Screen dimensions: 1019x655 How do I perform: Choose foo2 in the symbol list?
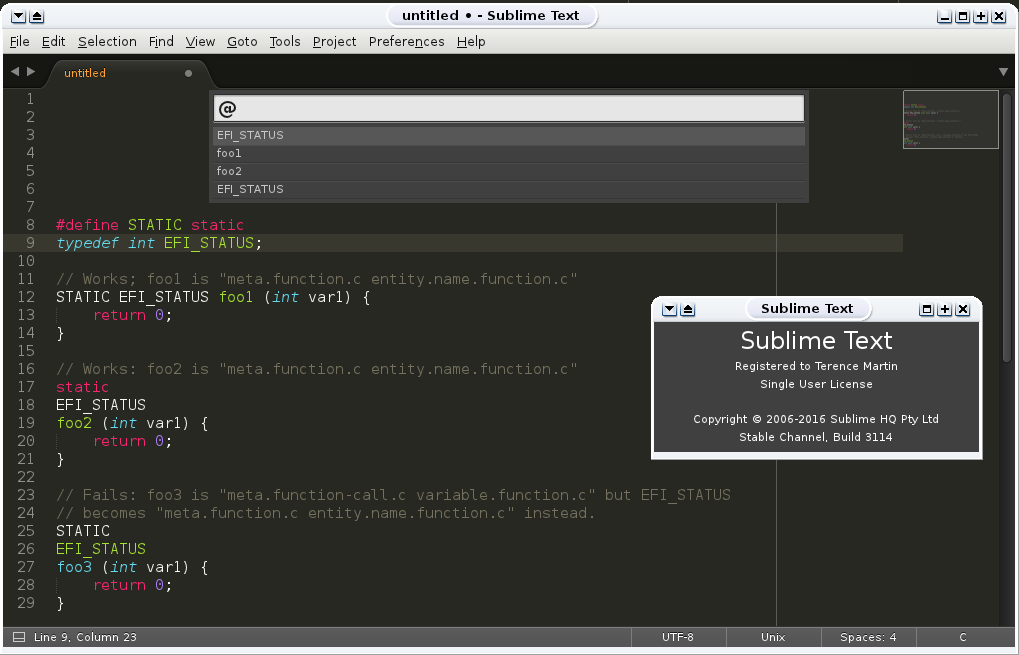[509, 172]
